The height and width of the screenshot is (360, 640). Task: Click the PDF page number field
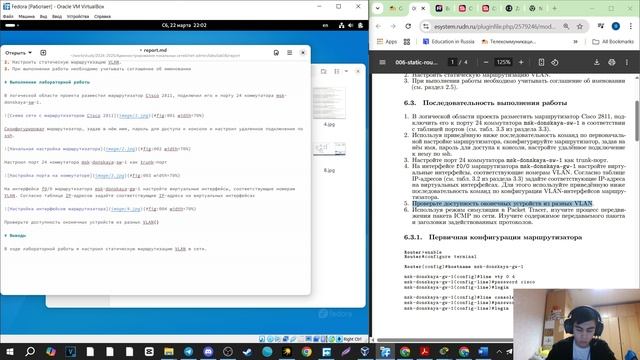452,62
